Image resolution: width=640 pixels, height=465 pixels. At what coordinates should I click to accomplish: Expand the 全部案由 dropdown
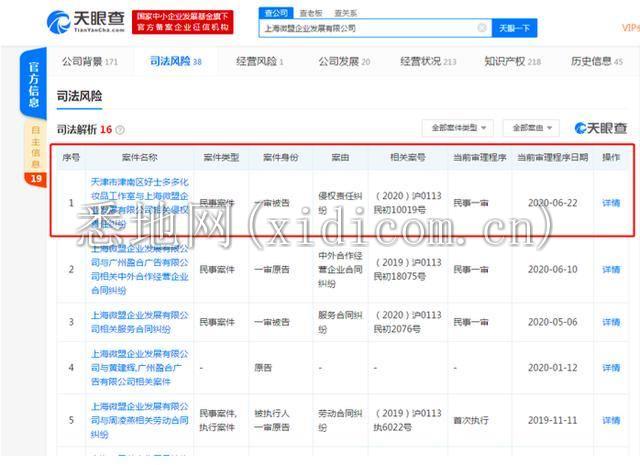pos(531,128)
